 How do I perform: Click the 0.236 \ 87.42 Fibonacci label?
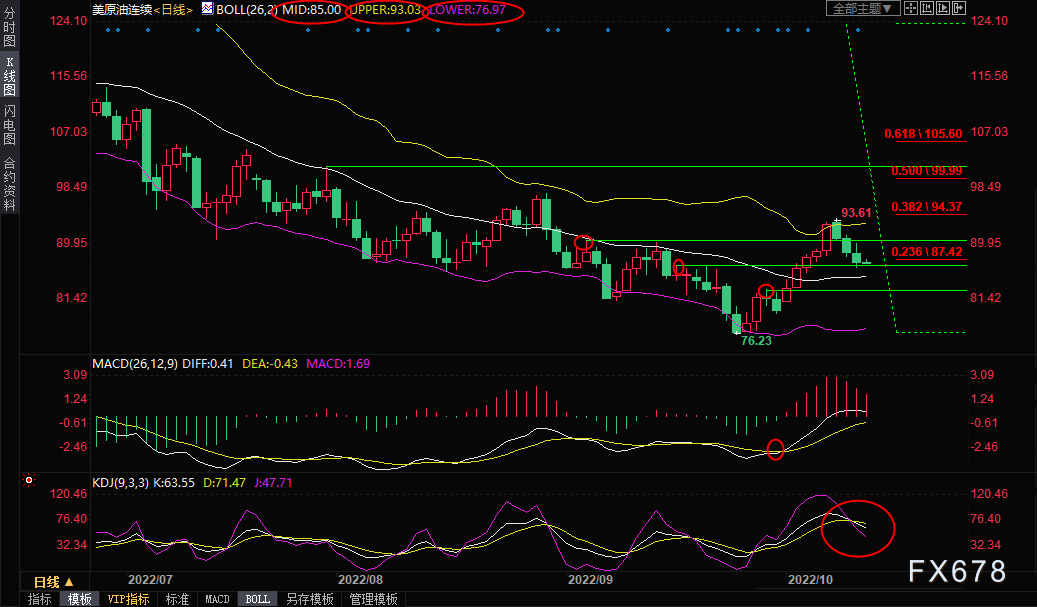[927, 251]
